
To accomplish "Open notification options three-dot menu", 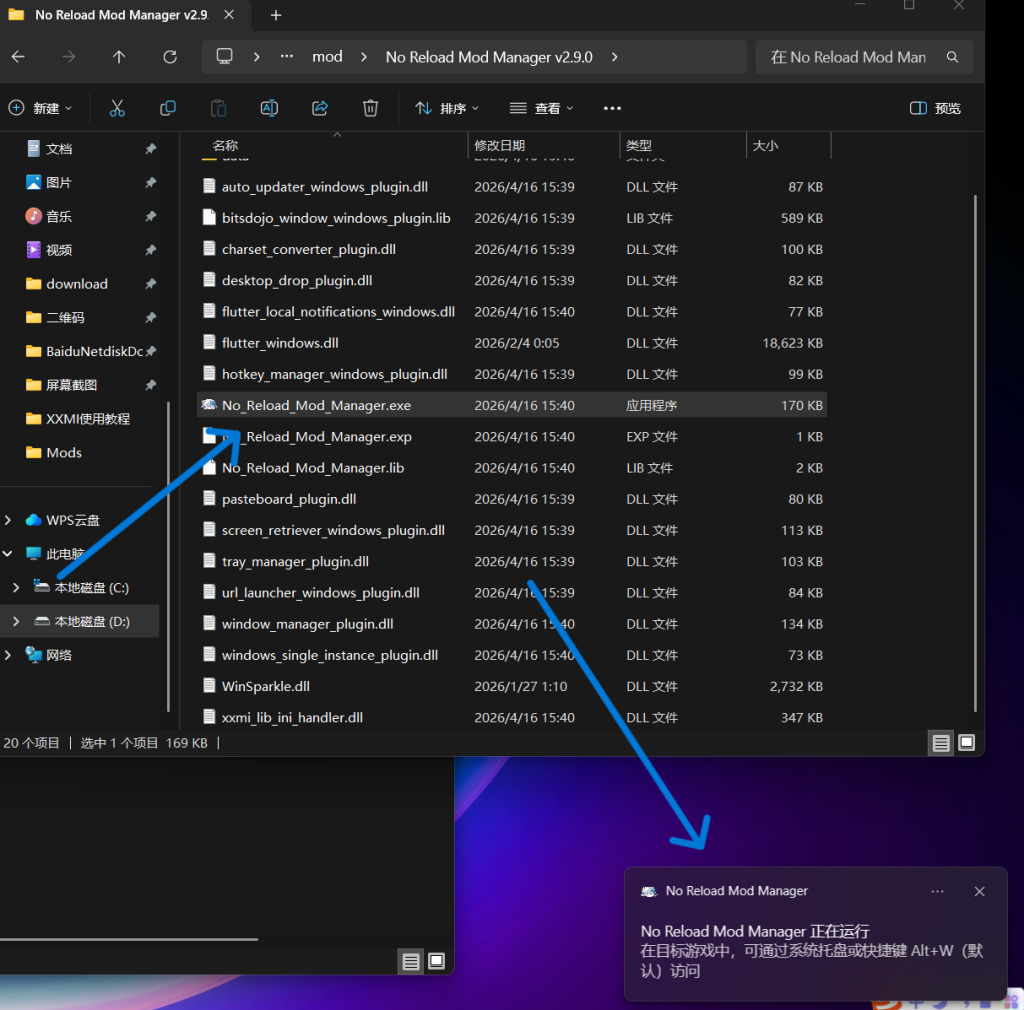I will pos(937,892).
